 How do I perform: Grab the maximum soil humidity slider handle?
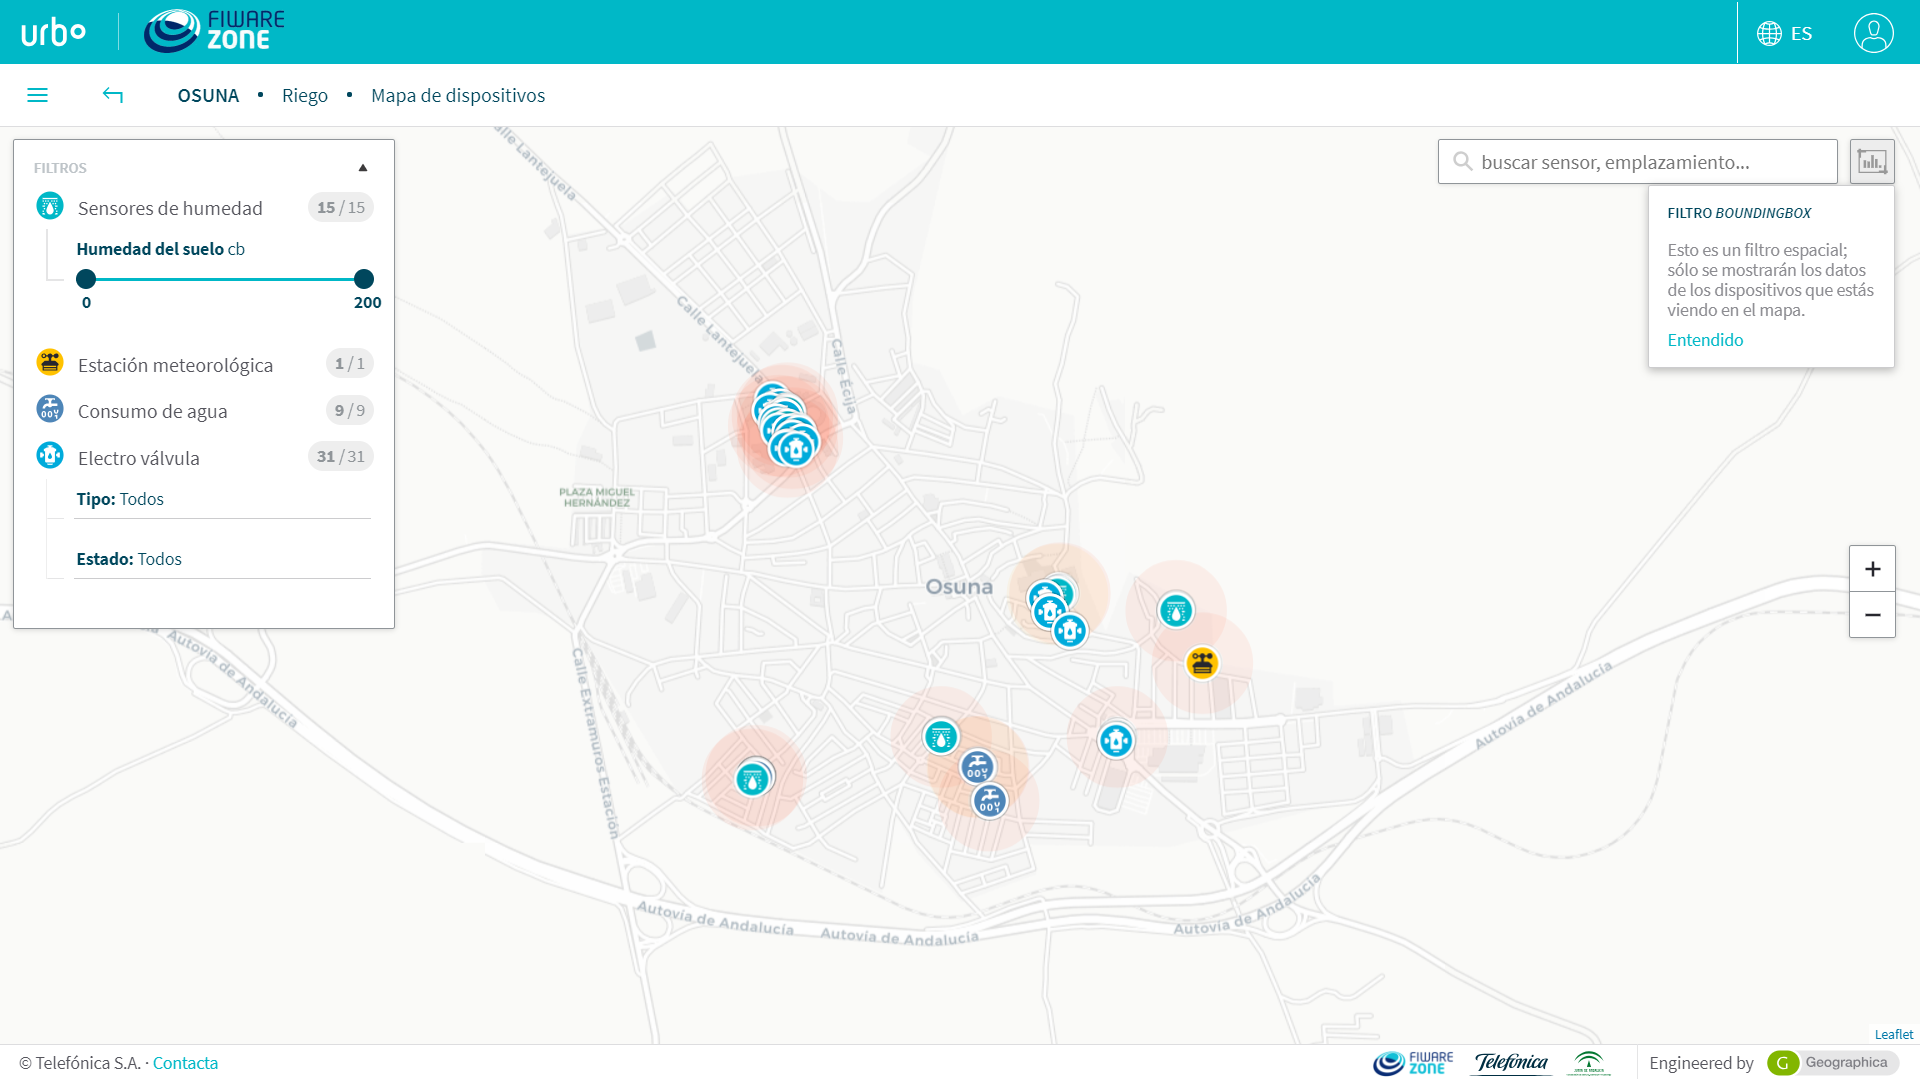[364, 279]
